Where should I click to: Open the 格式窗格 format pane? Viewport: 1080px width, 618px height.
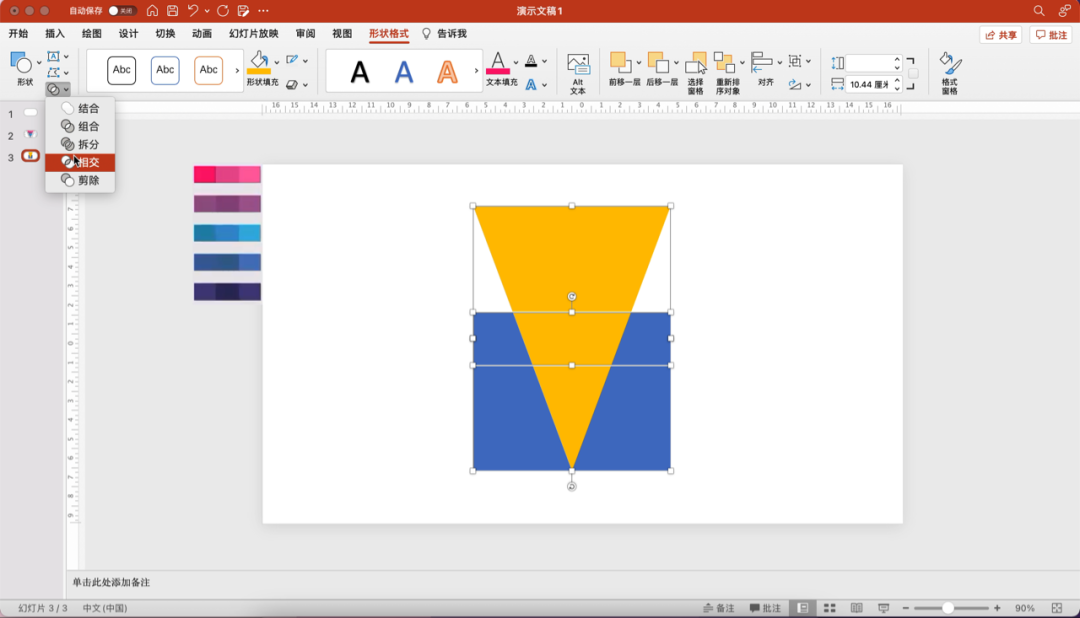(x=950, y=65)
